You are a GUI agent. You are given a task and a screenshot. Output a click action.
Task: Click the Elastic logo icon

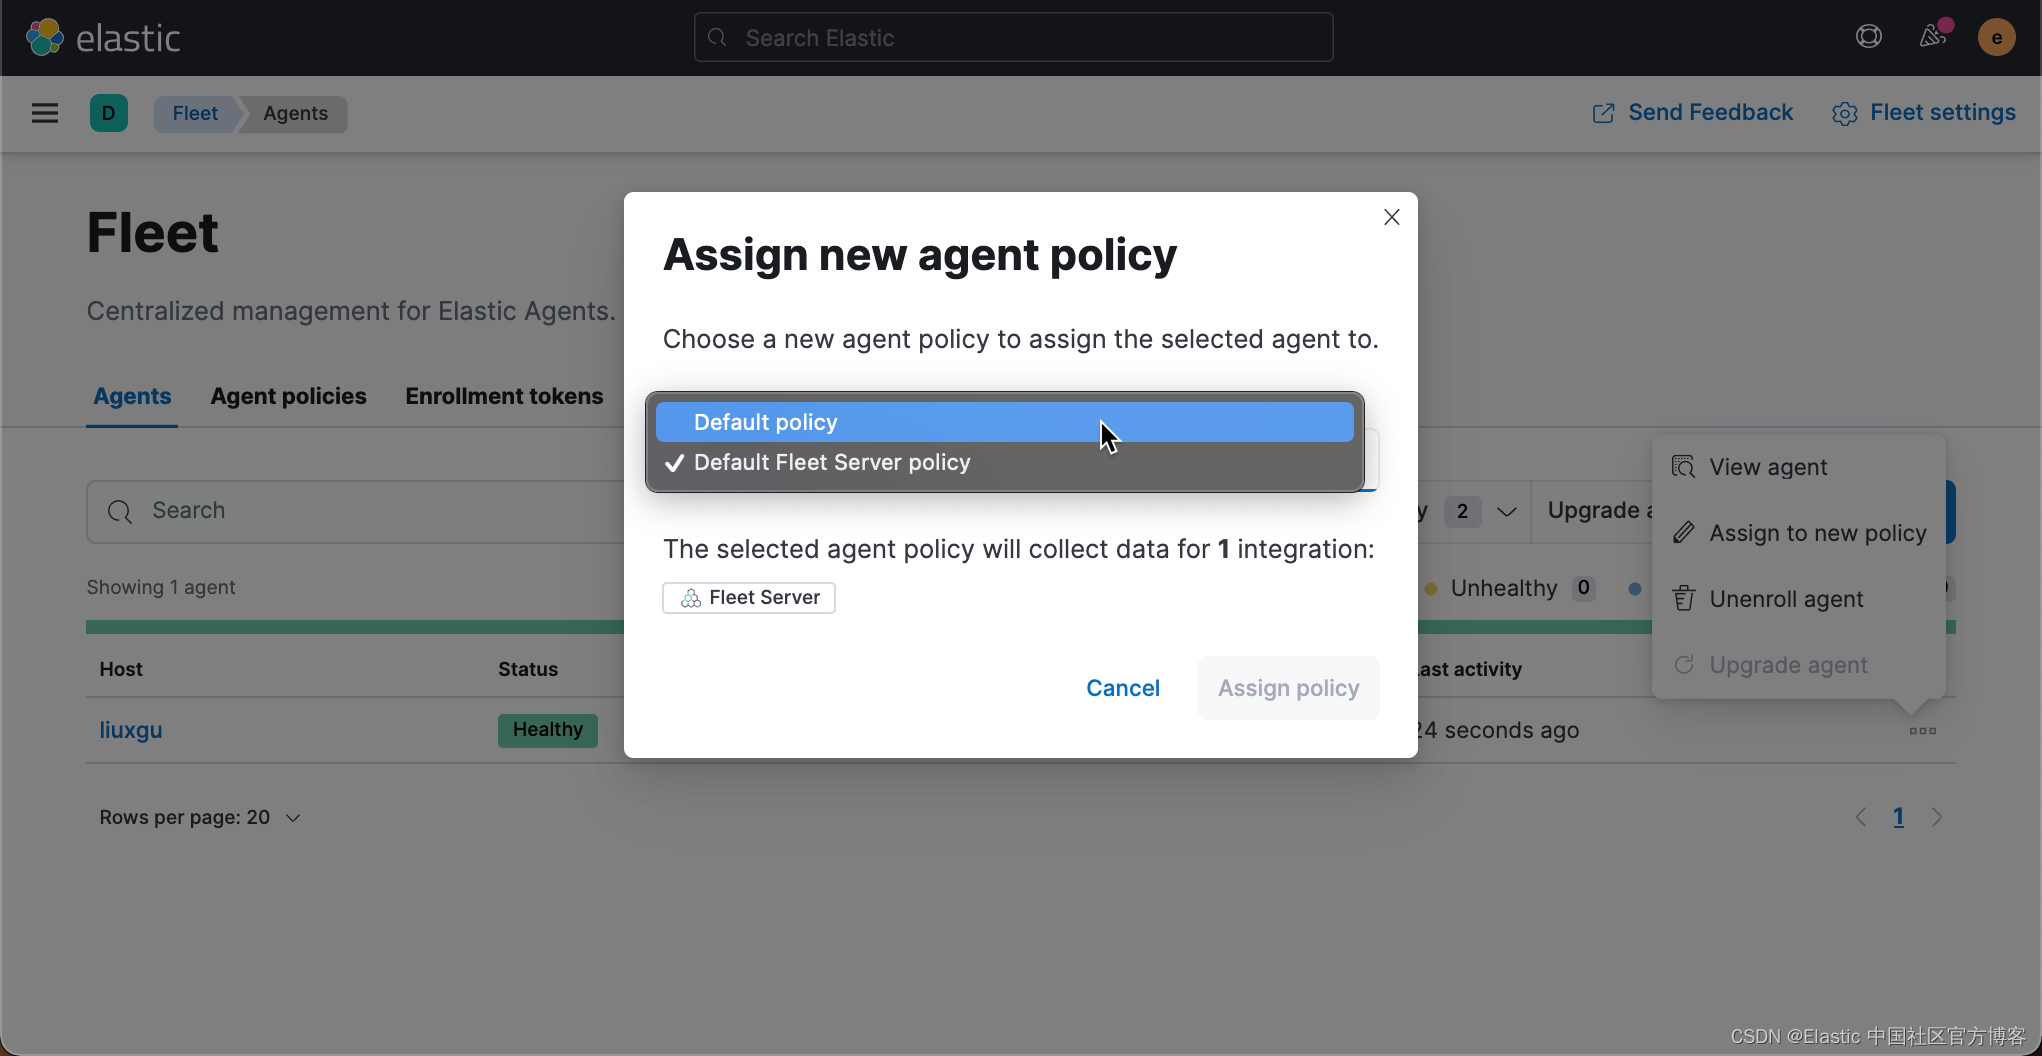click(44, 38)
